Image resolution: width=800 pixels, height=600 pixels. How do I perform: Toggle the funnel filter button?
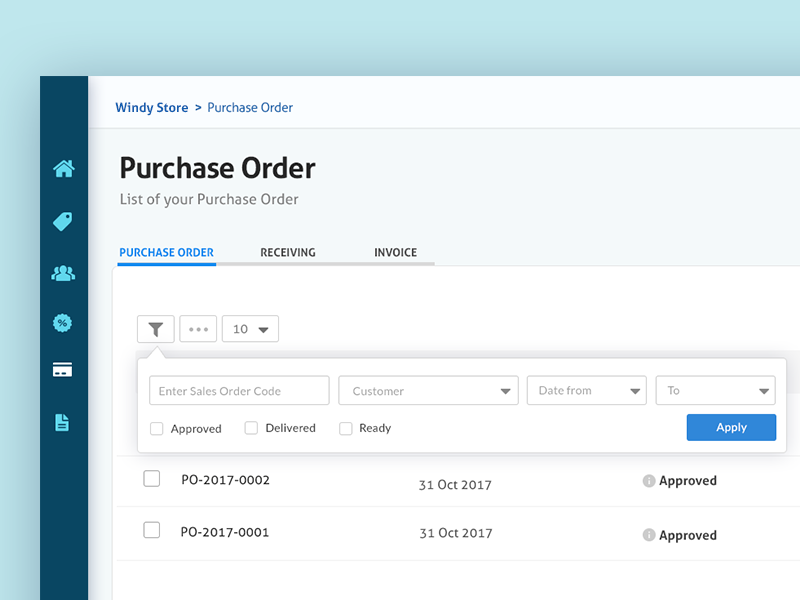coord(156,329)
